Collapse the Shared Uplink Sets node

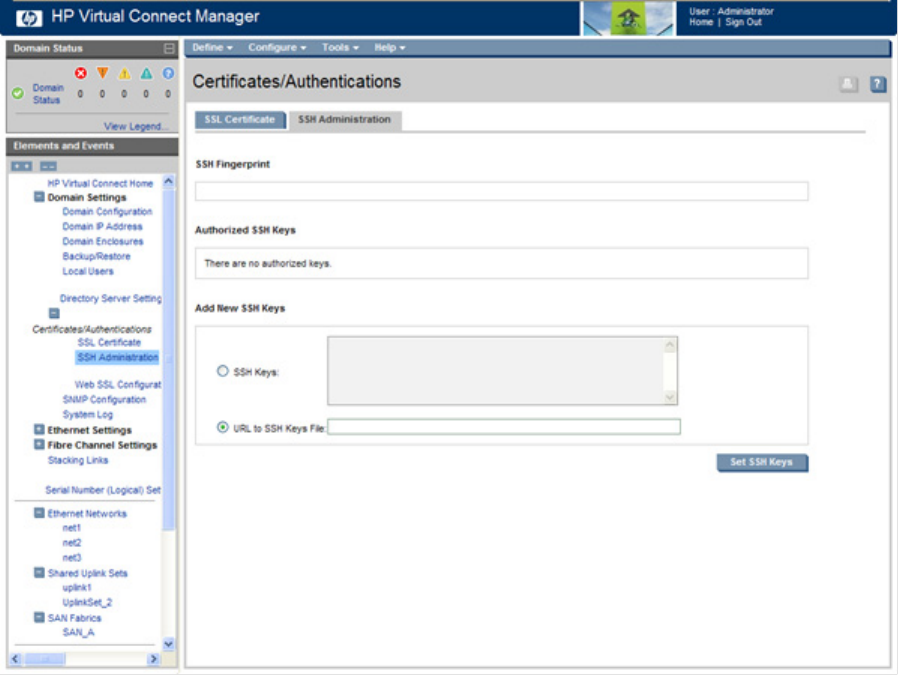tap(39, 572)
